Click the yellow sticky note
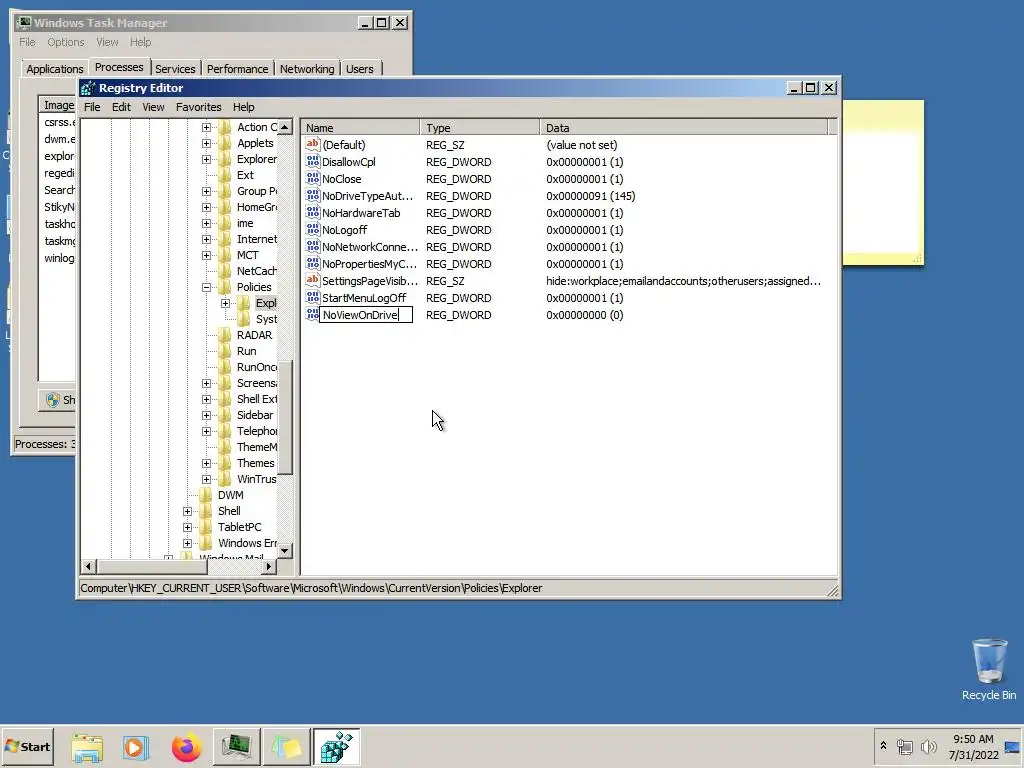 pyautogui.click(x=882, y=183)
